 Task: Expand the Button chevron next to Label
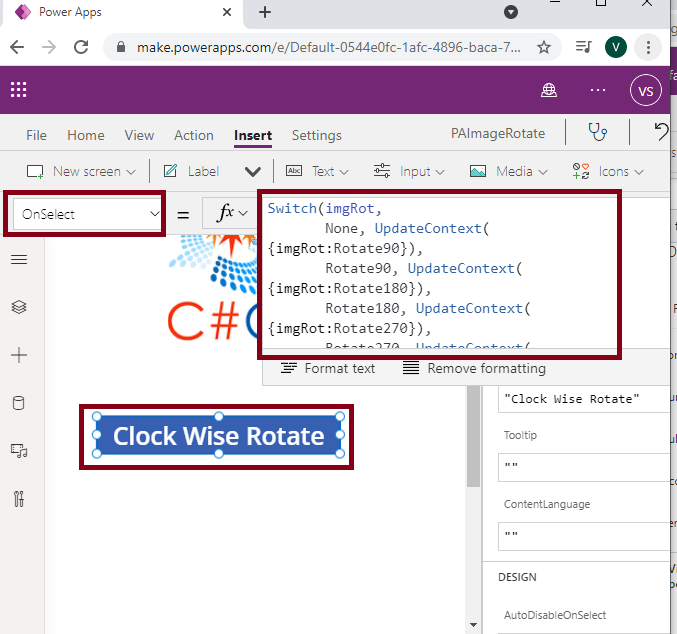[x=253, y=172]
